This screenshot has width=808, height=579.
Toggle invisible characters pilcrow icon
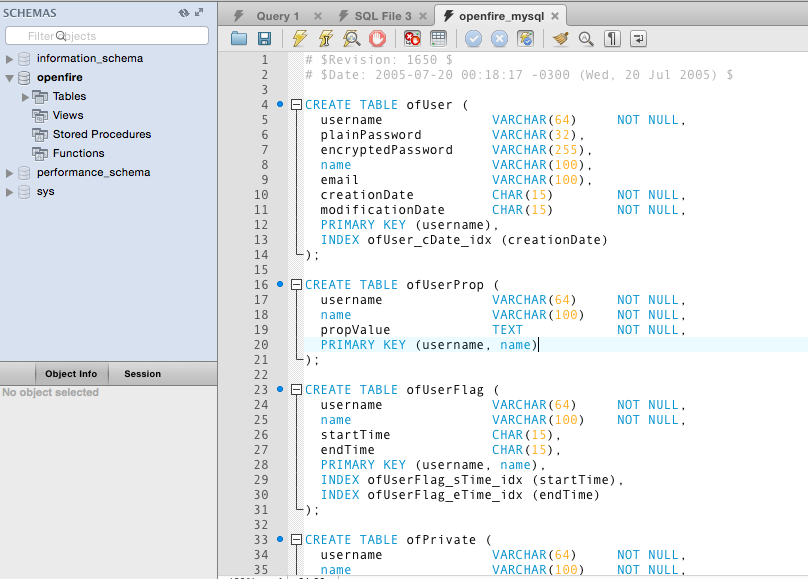[612, 39]
